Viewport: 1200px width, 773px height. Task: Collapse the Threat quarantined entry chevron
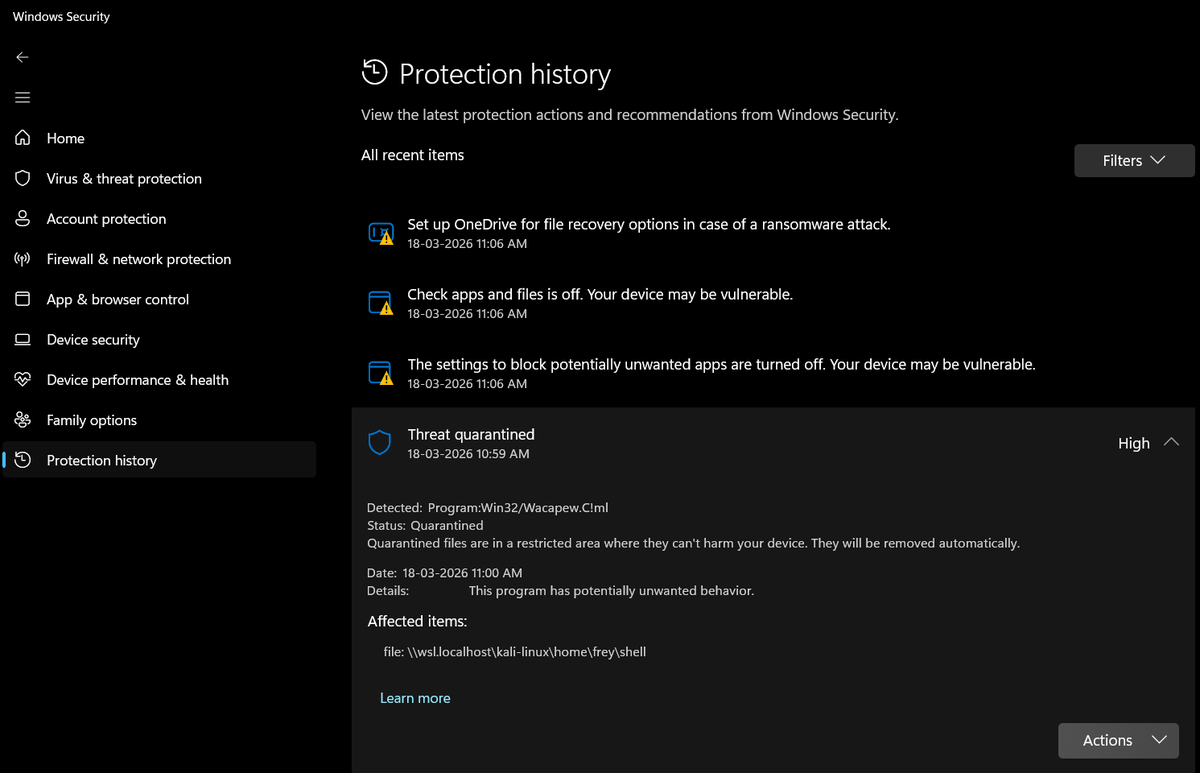(1171, 442)
